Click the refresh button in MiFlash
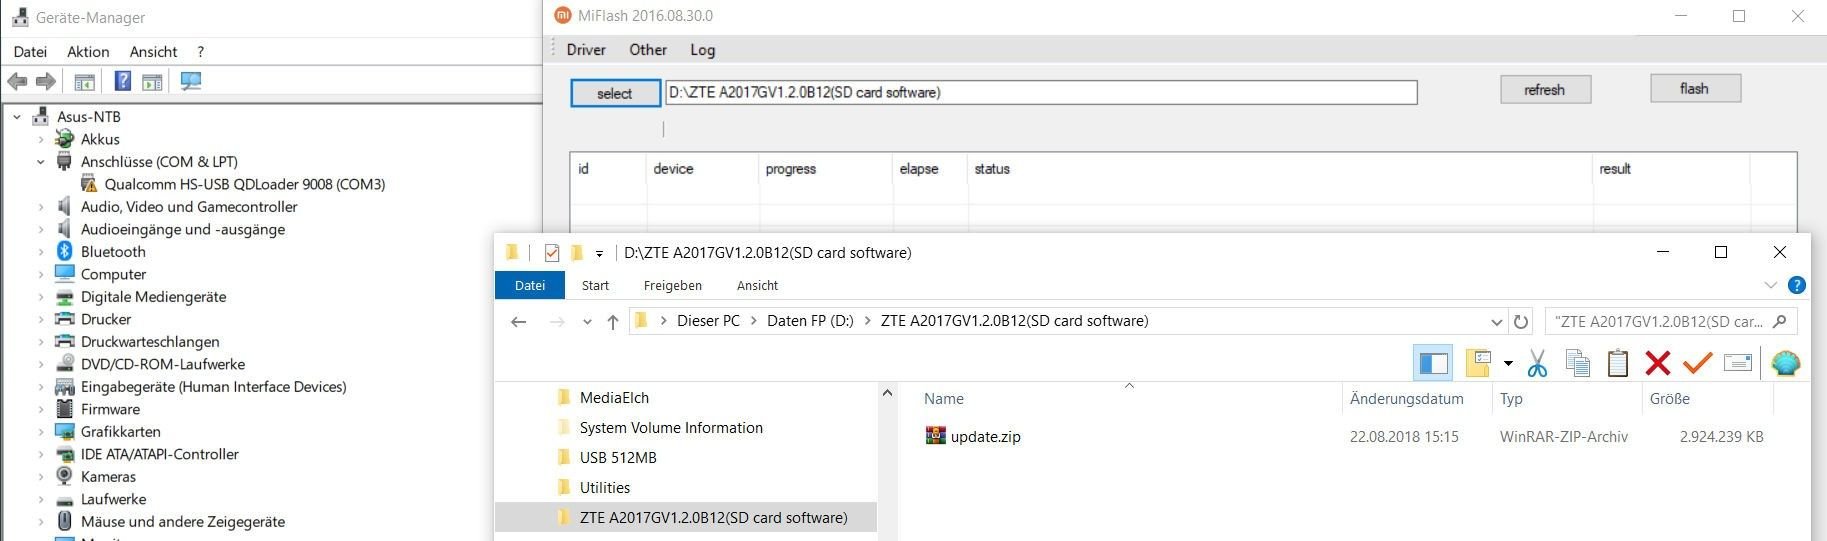 click(x=1545, y=90)
